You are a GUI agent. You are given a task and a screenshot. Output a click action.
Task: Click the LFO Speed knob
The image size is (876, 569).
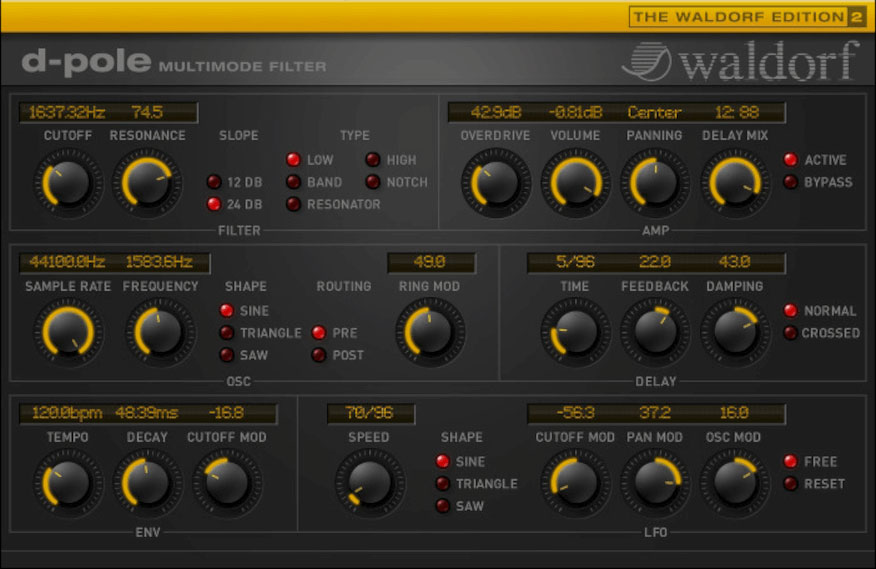pos(369,484)
